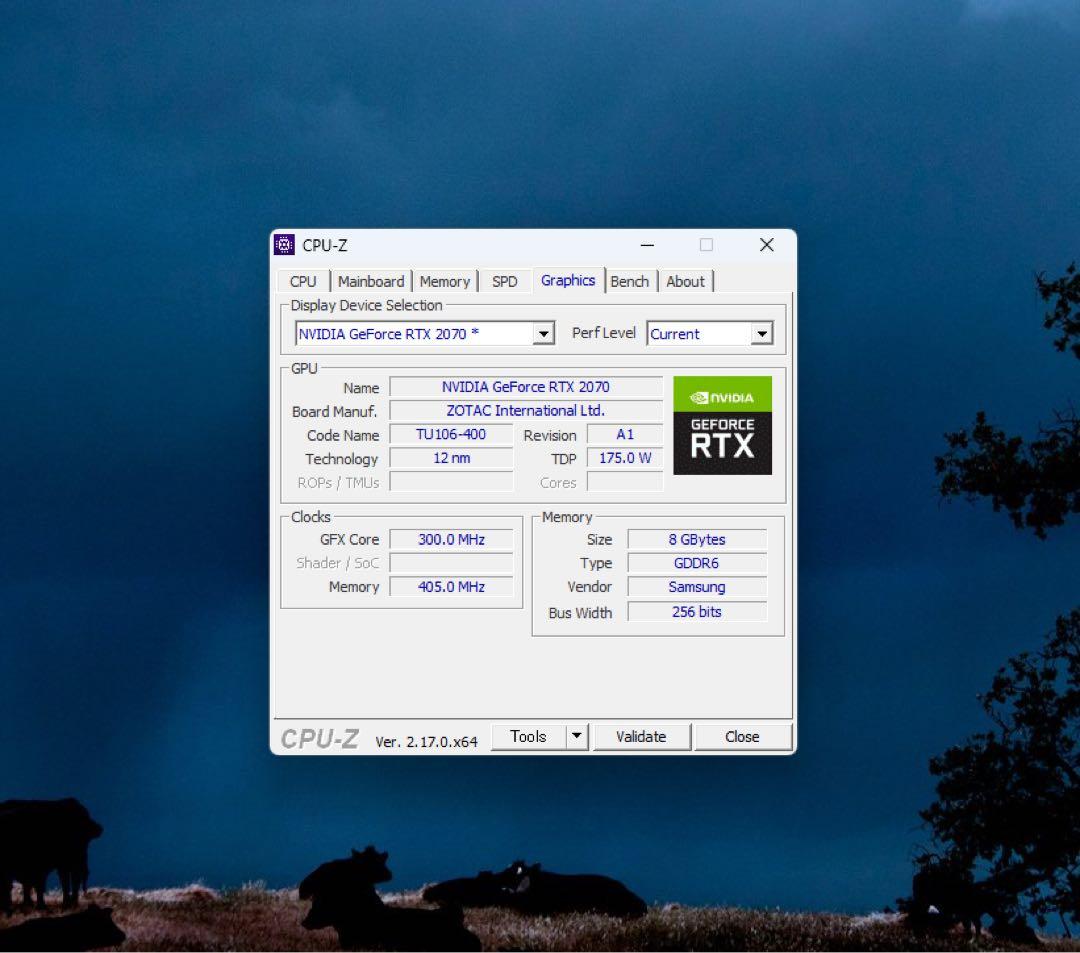Image resolution: width=1080 pixels, height=953 pixels.
Task: View the About tab
Action: (x=686, y=281)
